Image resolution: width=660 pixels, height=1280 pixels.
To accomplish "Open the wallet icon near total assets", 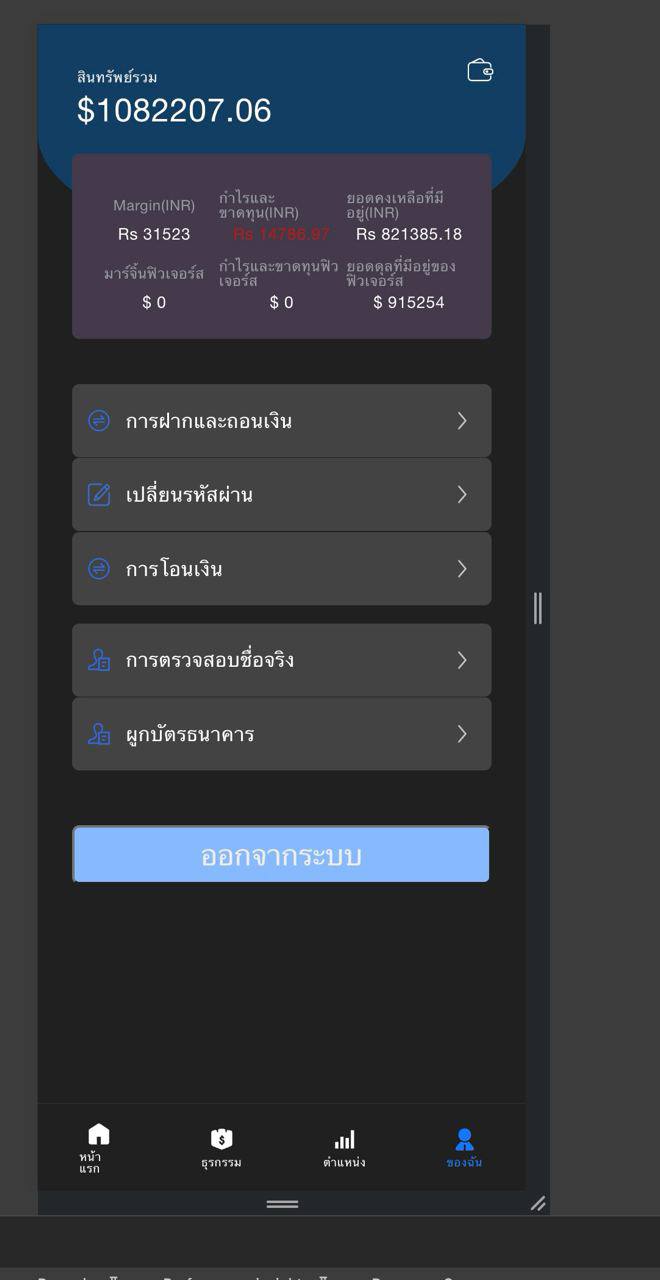I will tap(478, 70).
